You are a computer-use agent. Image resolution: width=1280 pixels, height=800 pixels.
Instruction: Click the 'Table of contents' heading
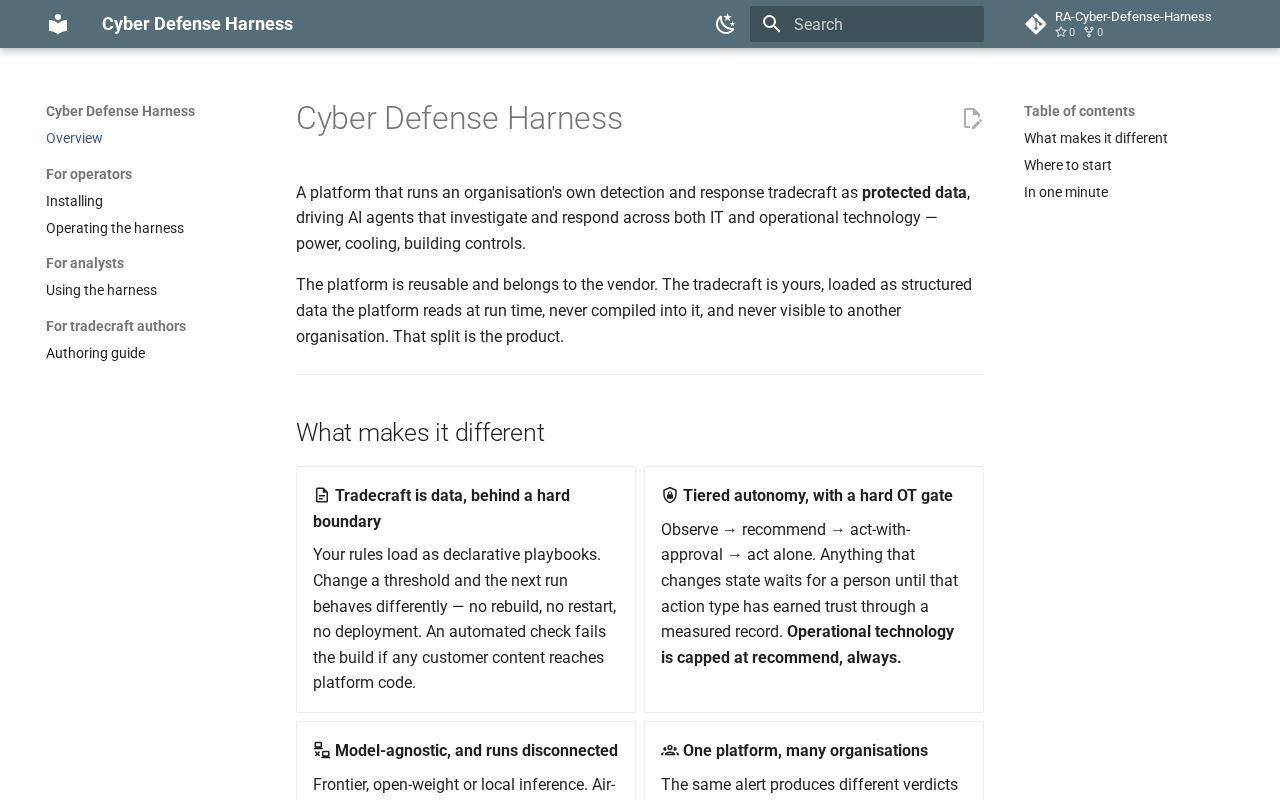coord(1079,111)
